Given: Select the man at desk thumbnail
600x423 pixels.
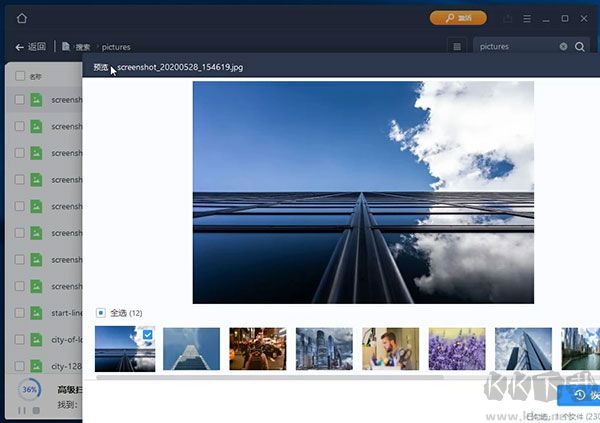Looking at the screenshot, I should tap(390, 349).
